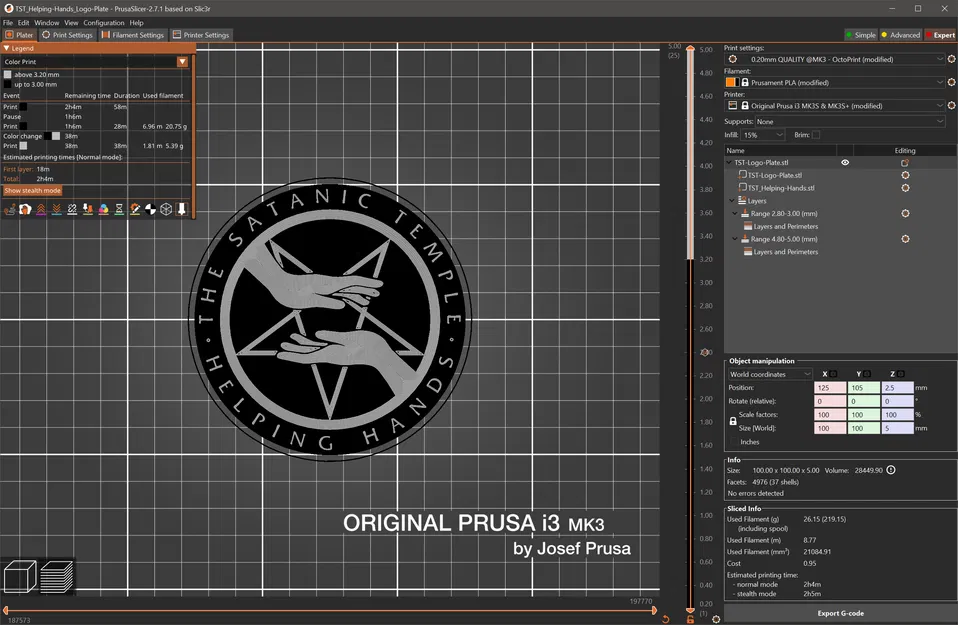Toggle travel moves visibility icon in legend
This screenshot has height=625, width=958.
click(10, 210)
